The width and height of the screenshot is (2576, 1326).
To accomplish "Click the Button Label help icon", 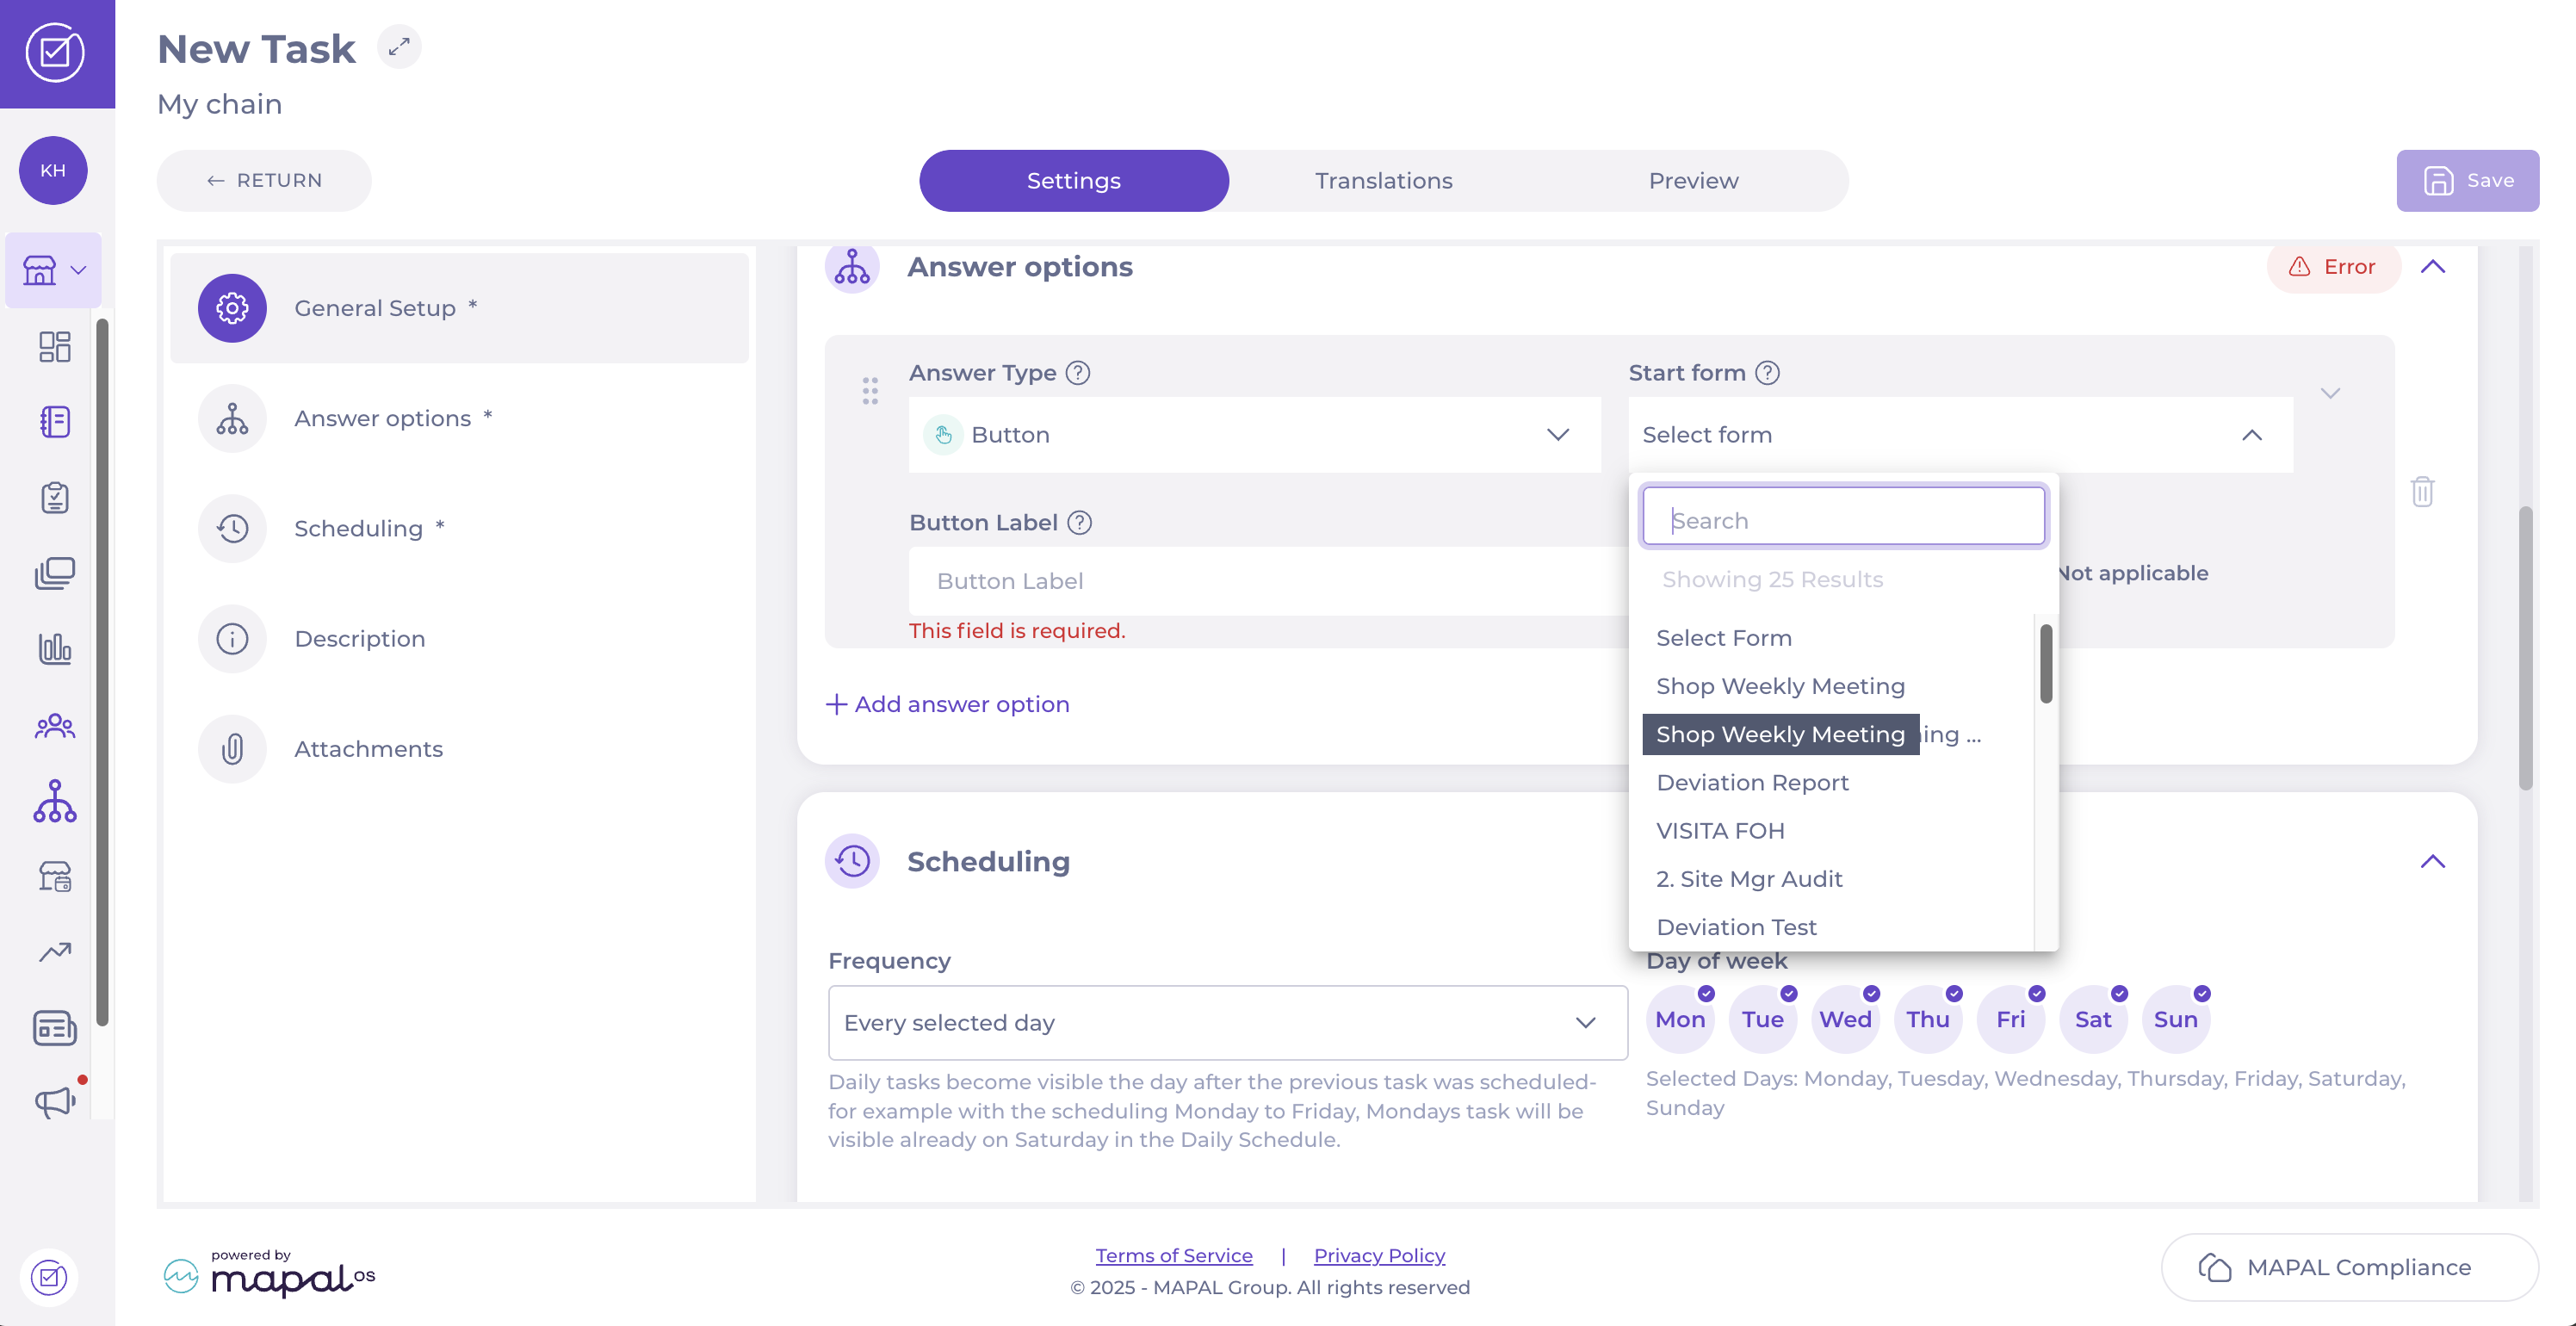I will pyautogui.click(x=1079, y=523).
